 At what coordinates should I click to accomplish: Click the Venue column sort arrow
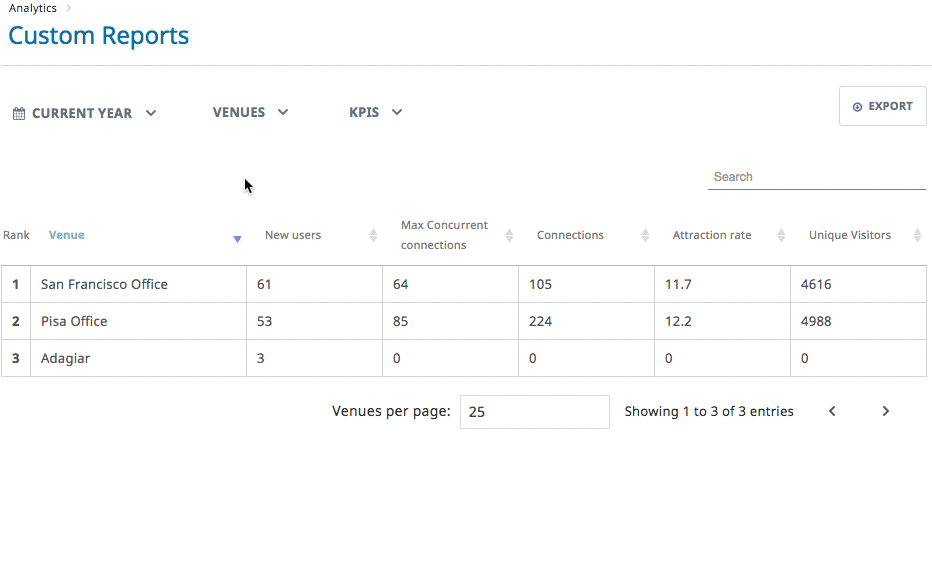click(237, 238)
